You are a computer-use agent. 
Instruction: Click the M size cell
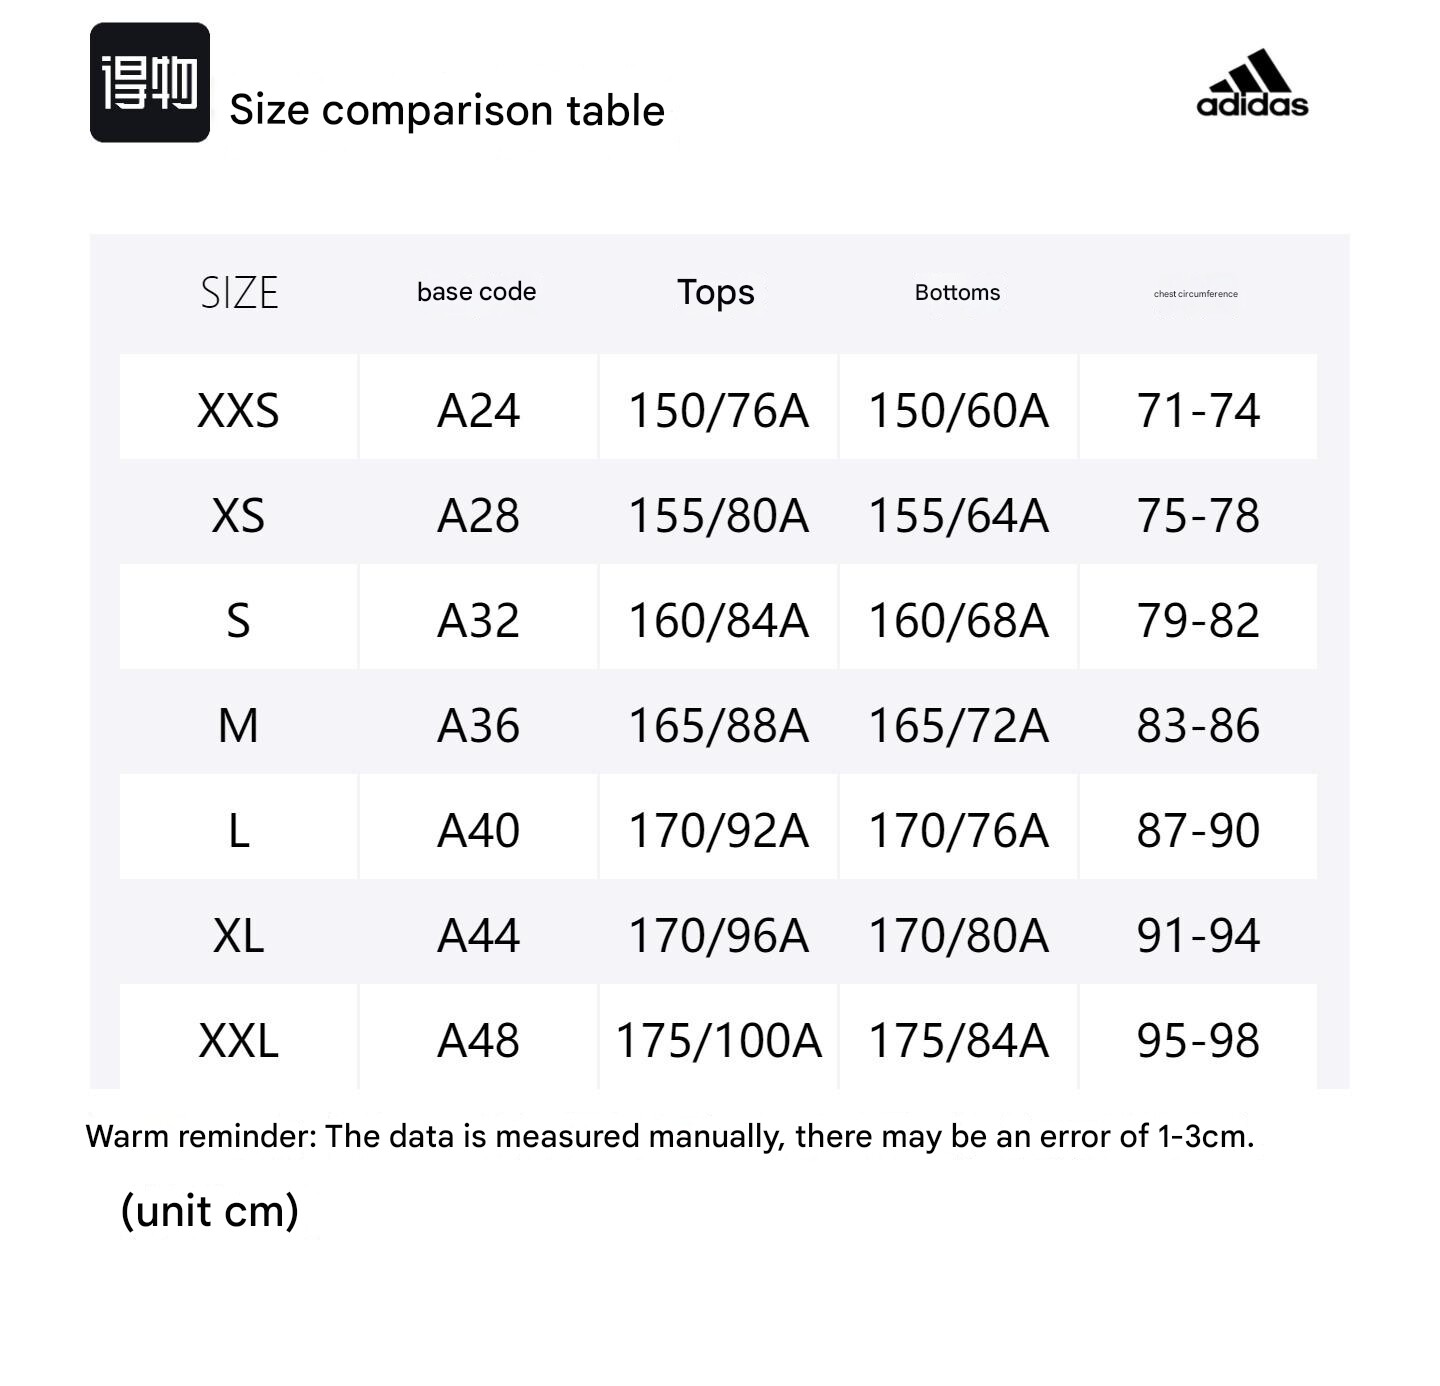[239, 726]
